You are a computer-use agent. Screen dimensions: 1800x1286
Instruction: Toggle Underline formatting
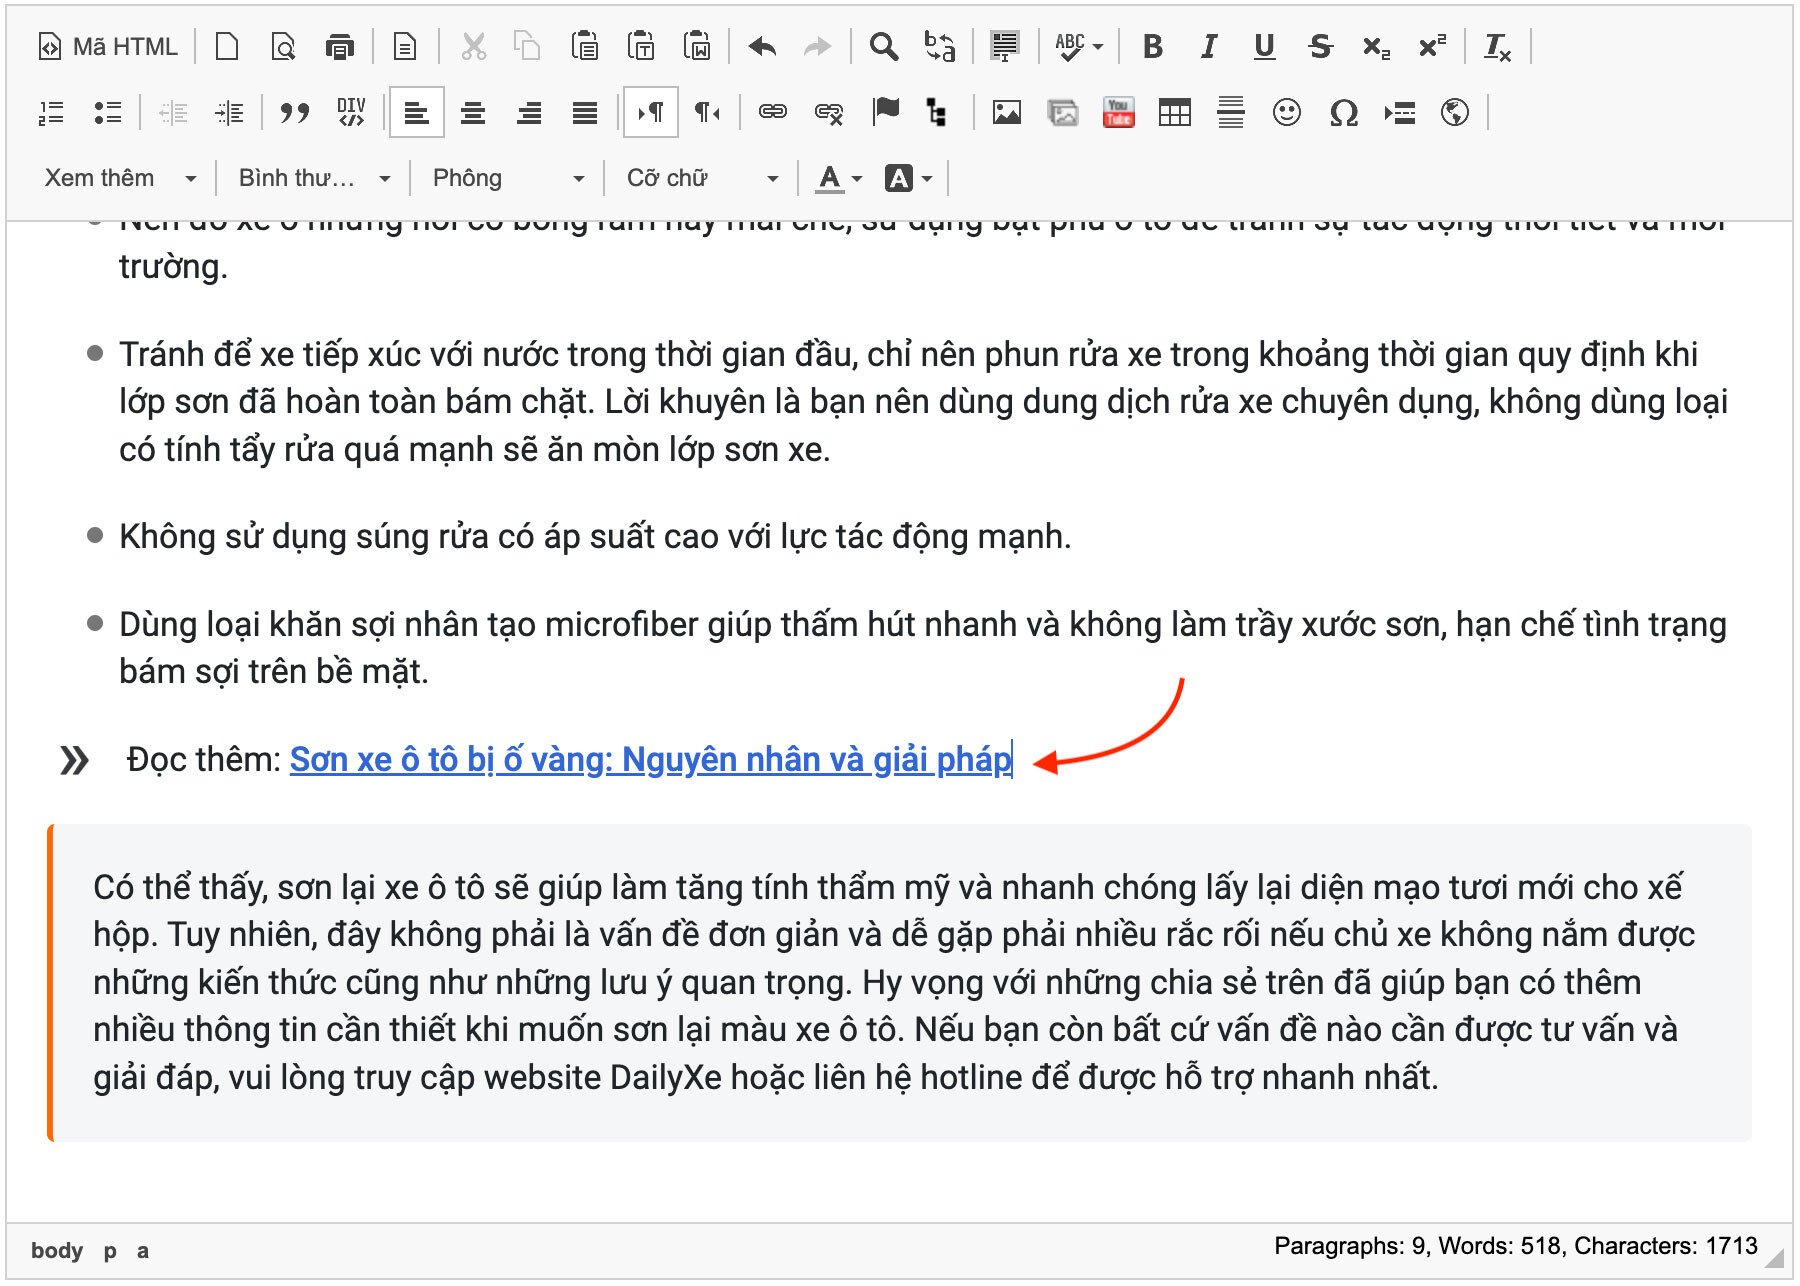click(1264, 47)
